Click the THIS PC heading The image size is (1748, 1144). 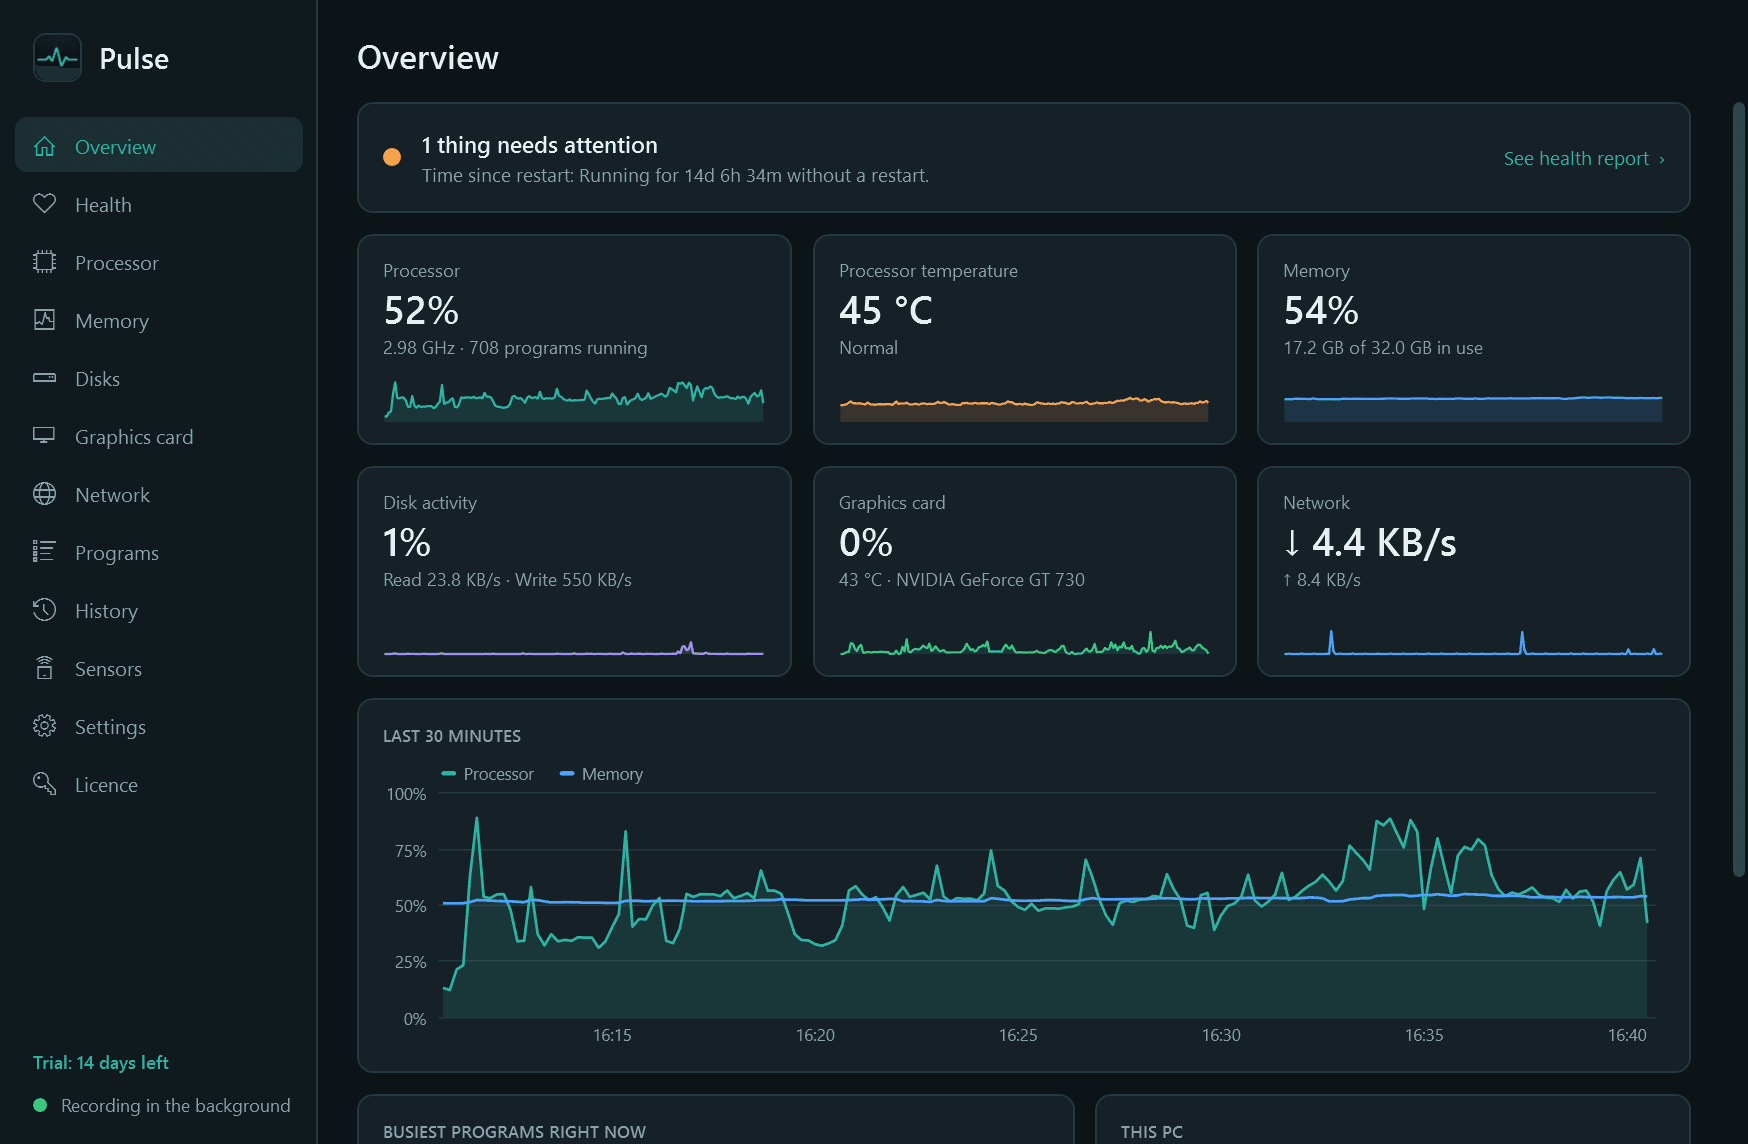(x=1152, y=1132)
